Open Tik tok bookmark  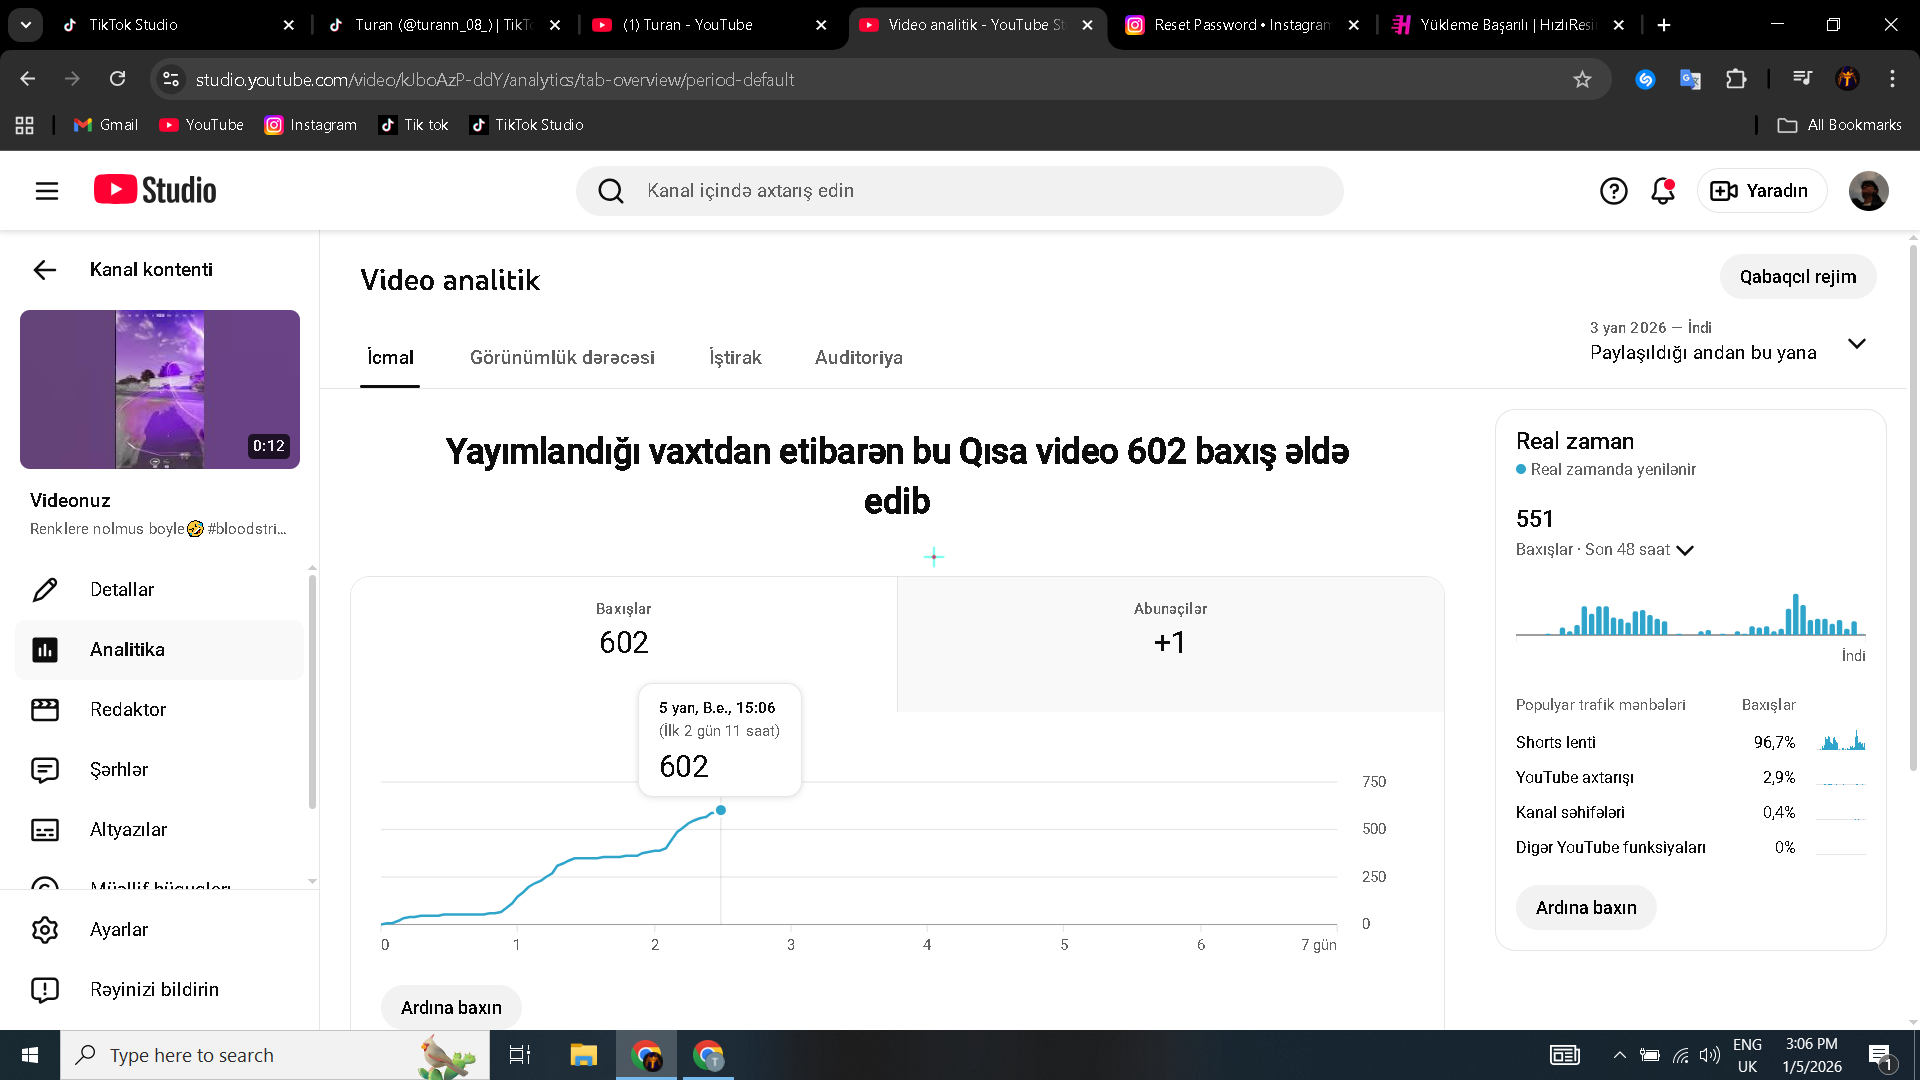pyautogui.click(x=414, y=125)
